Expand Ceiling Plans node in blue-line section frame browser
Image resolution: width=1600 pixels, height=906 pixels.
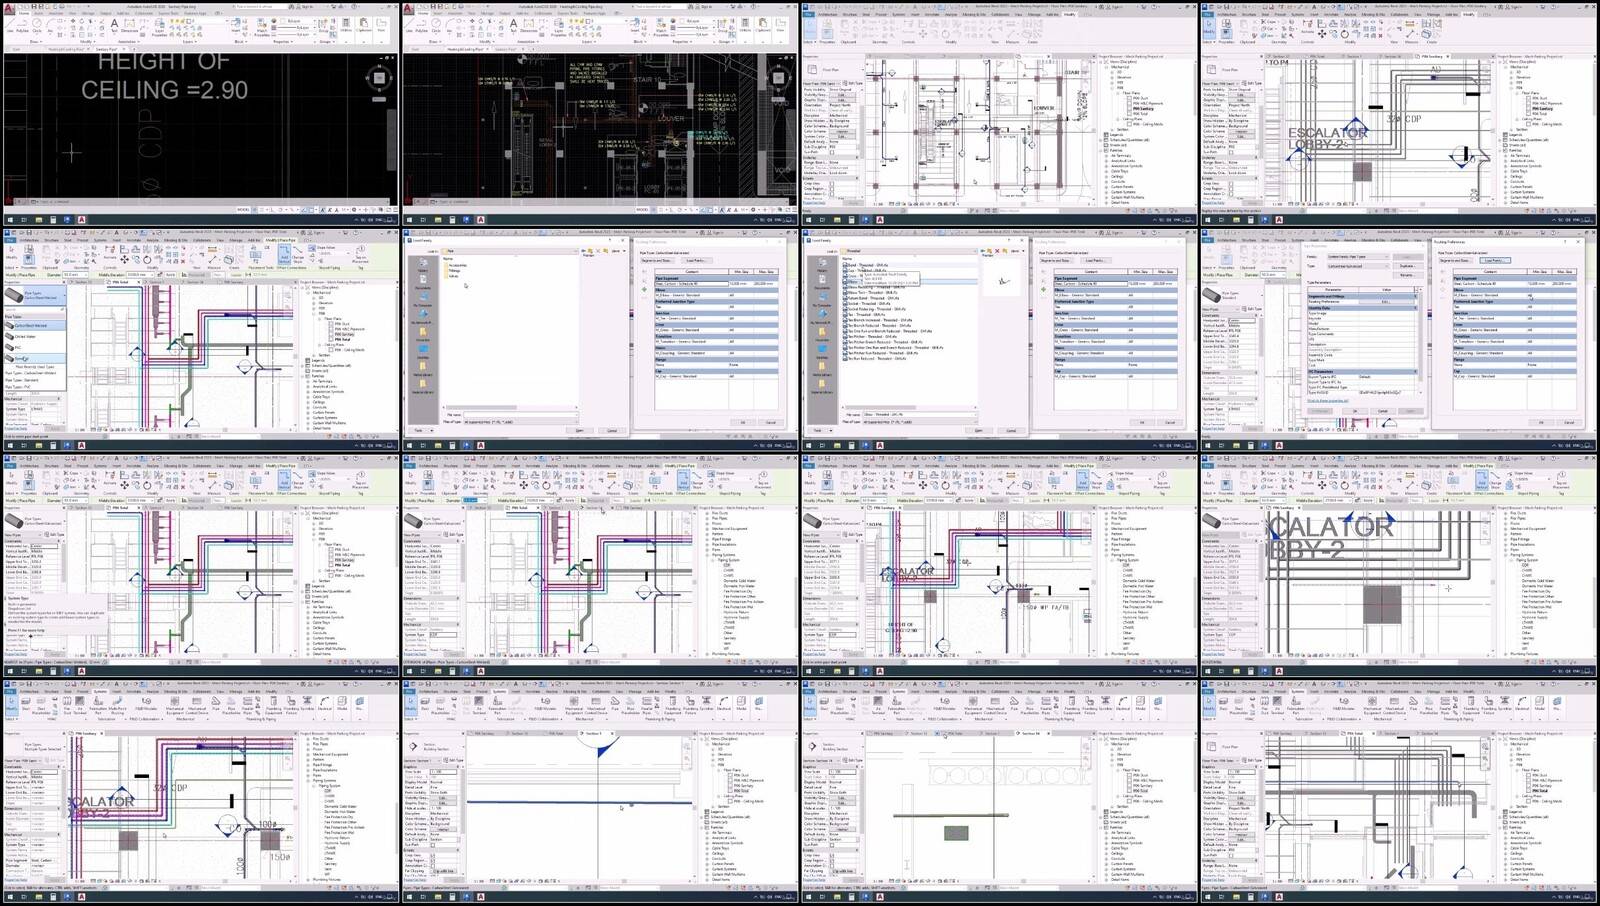click(x=718, y=796)
